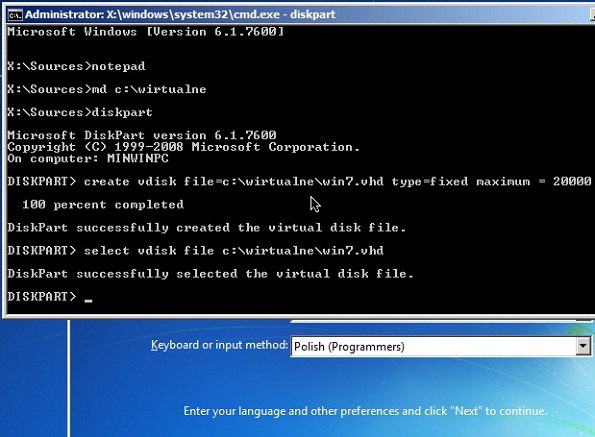Expand the keyboard input method dropdown arrow

(x=583, y=346)
